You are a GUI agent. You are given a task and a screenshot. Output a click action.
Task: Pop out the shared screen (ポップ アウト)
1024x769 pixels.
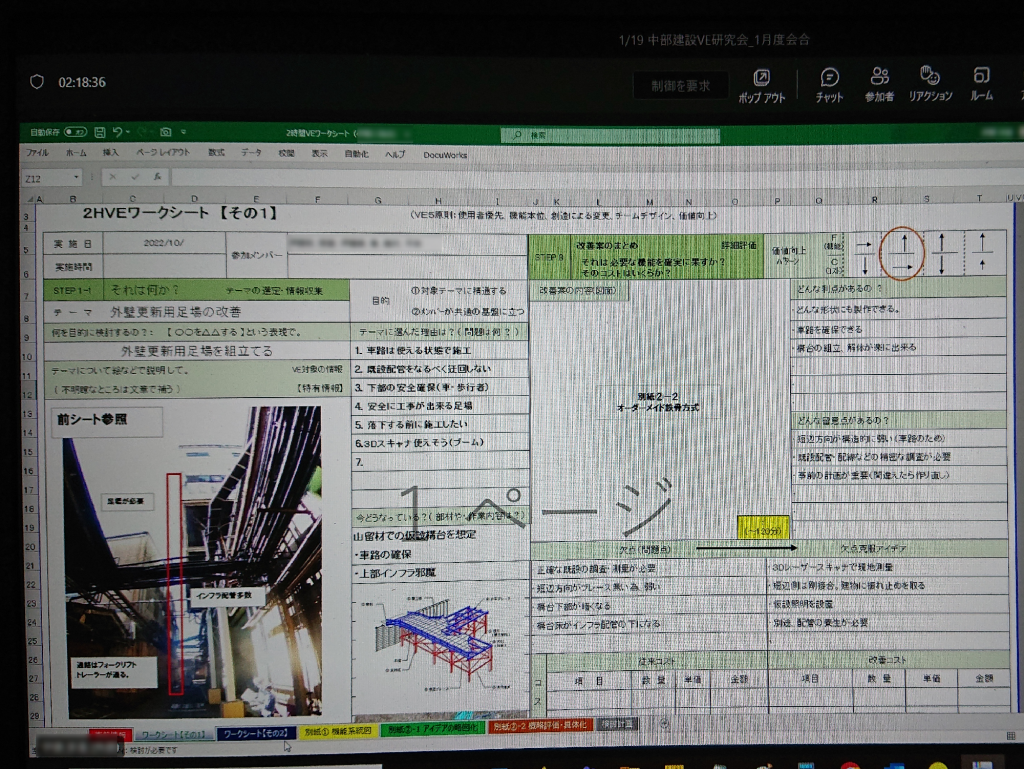coord(761,86)
